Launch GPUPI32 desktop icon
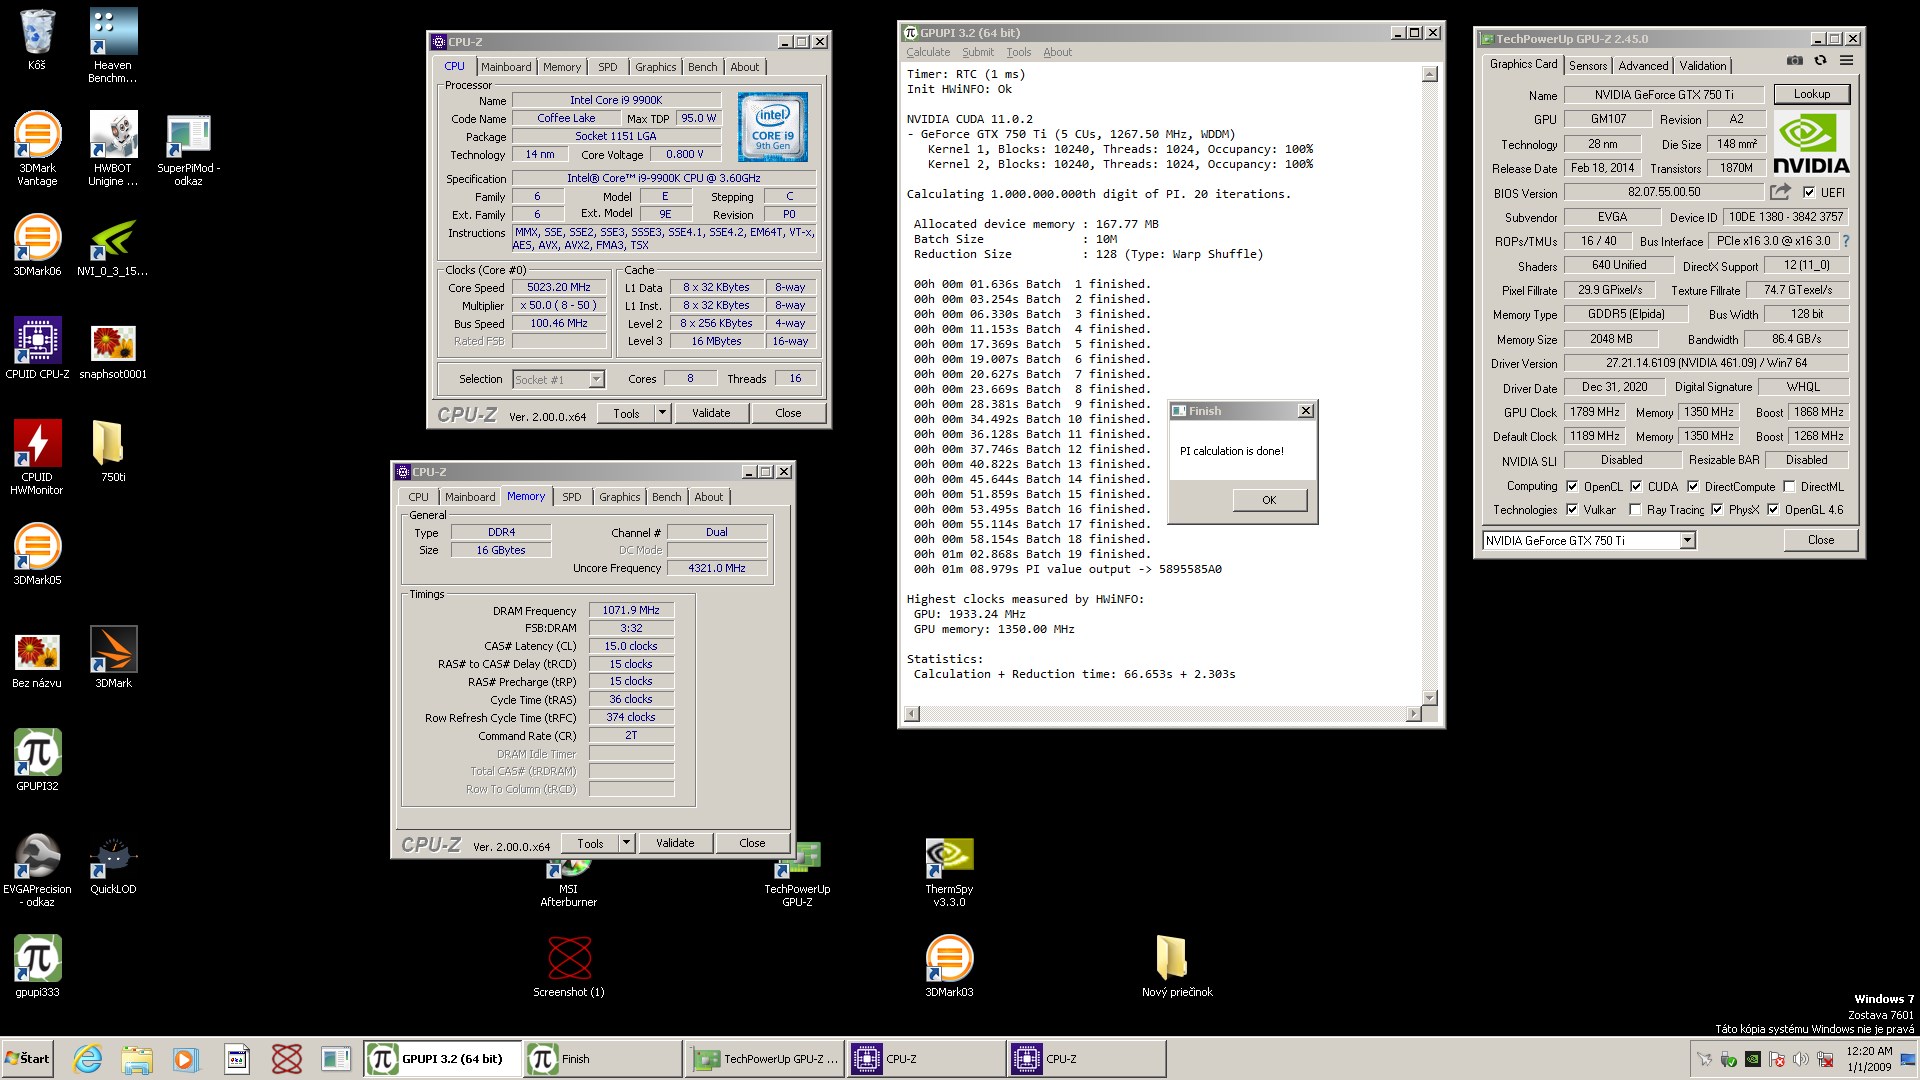Viewport: 1920px width, 1080px height. tap(37, 760)
